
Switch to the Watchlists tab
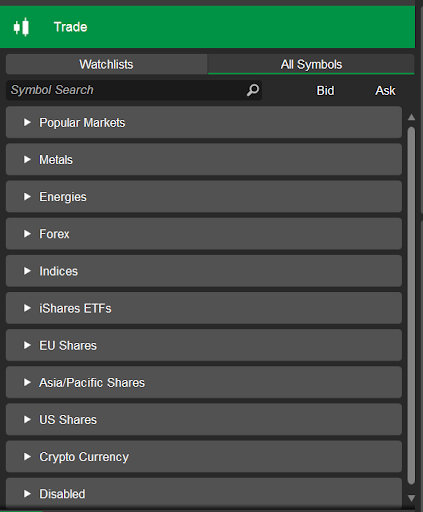[106, 64]
